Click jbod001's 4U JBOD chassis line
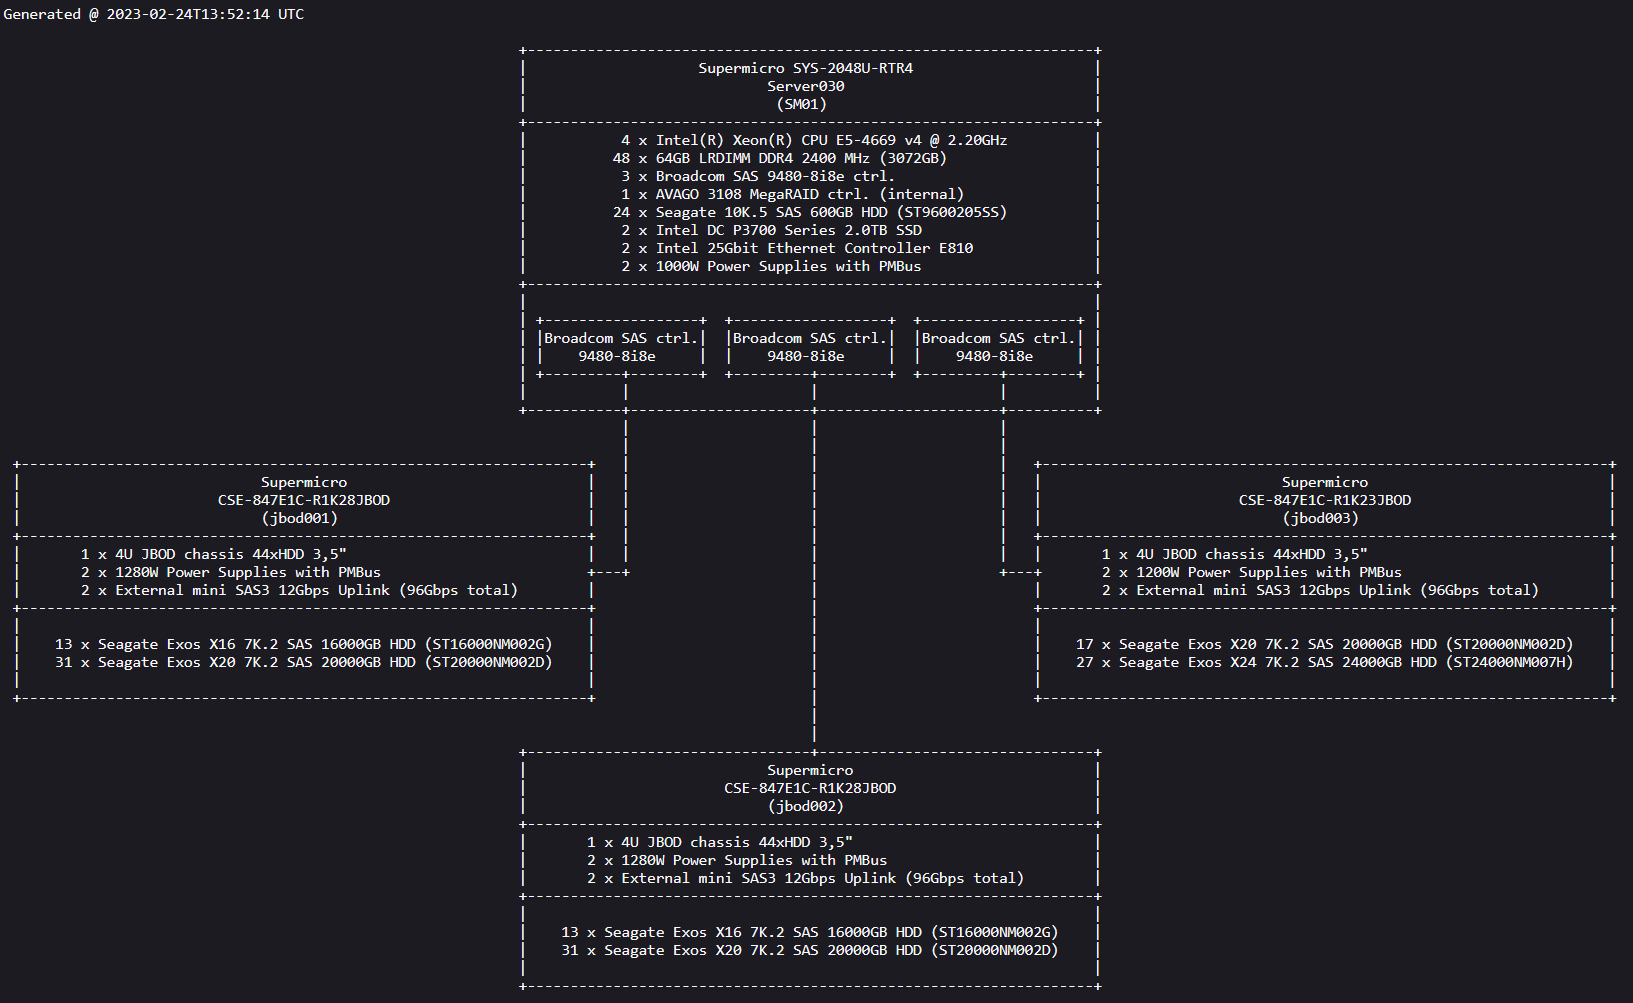Image resolution: width=1633 pixels, height=1003 pixels. [214, 554]
